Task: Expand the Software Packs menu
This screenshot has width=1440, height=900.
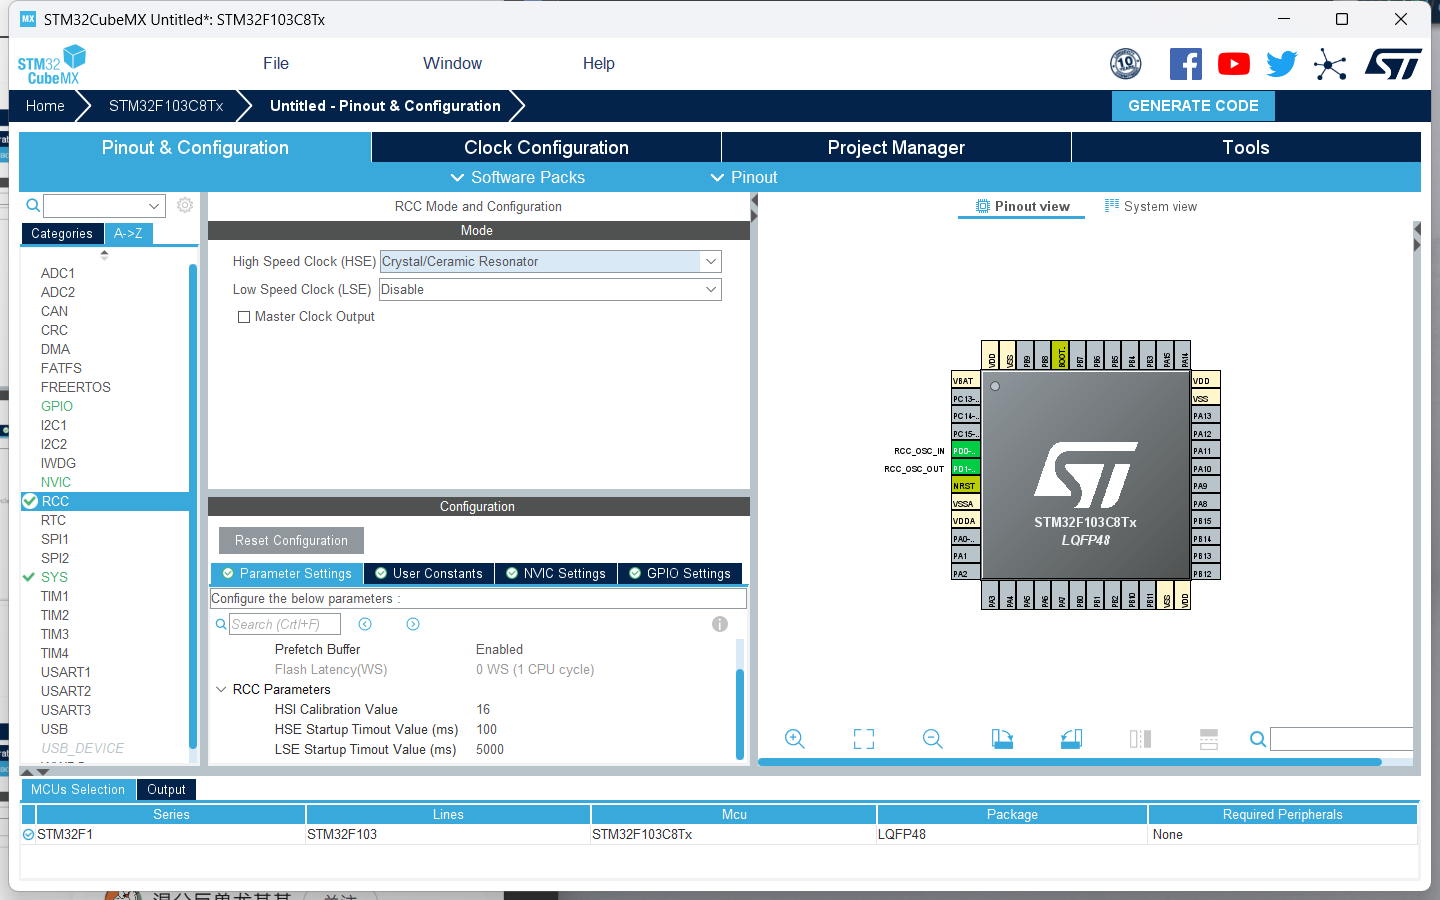Action: [x=517, y=177]
